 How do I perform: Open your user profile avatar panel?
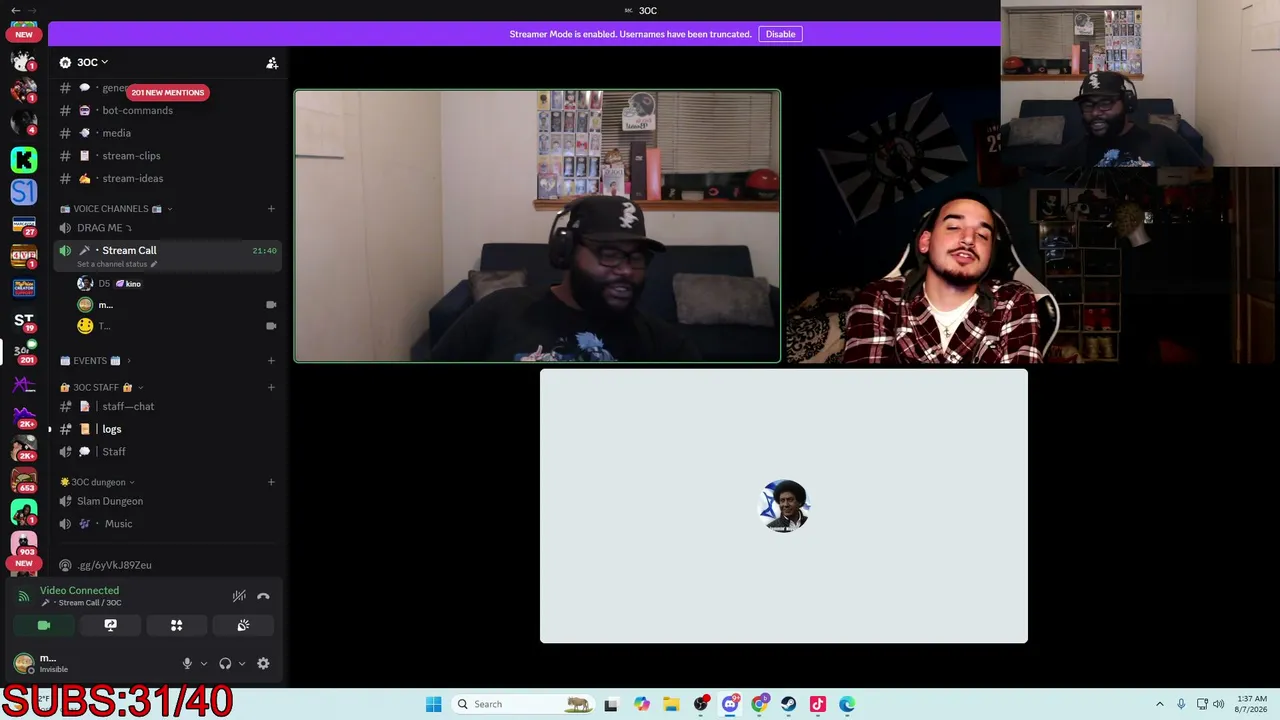(x=23, y=663)
